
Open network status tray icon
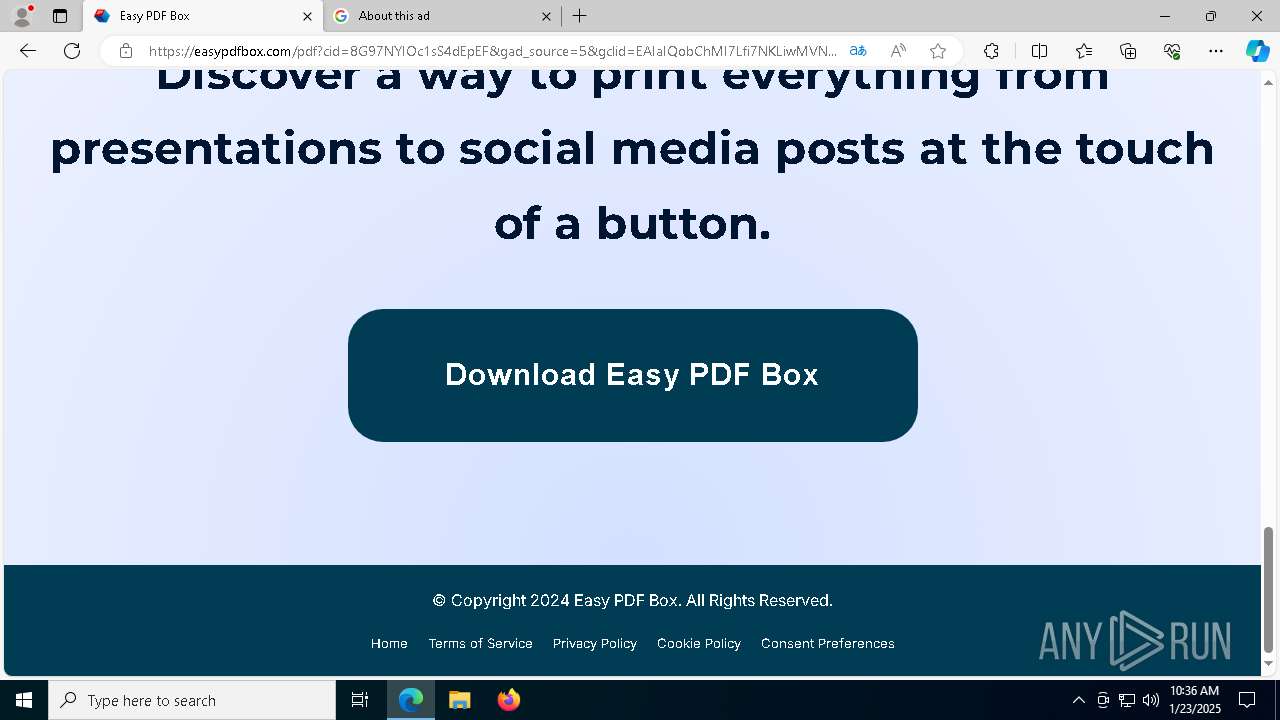click(x=1127, y=700)
